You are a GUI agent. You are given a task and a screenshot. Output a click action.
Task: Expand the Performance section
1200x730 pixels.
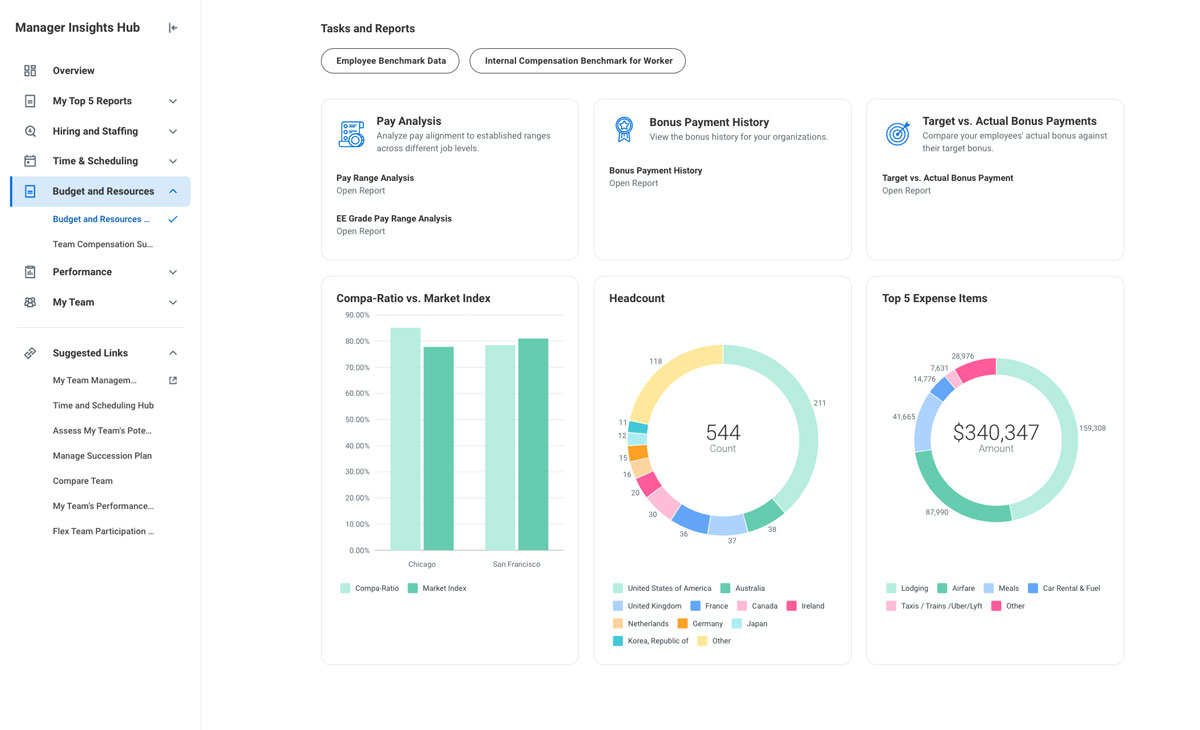171,271
